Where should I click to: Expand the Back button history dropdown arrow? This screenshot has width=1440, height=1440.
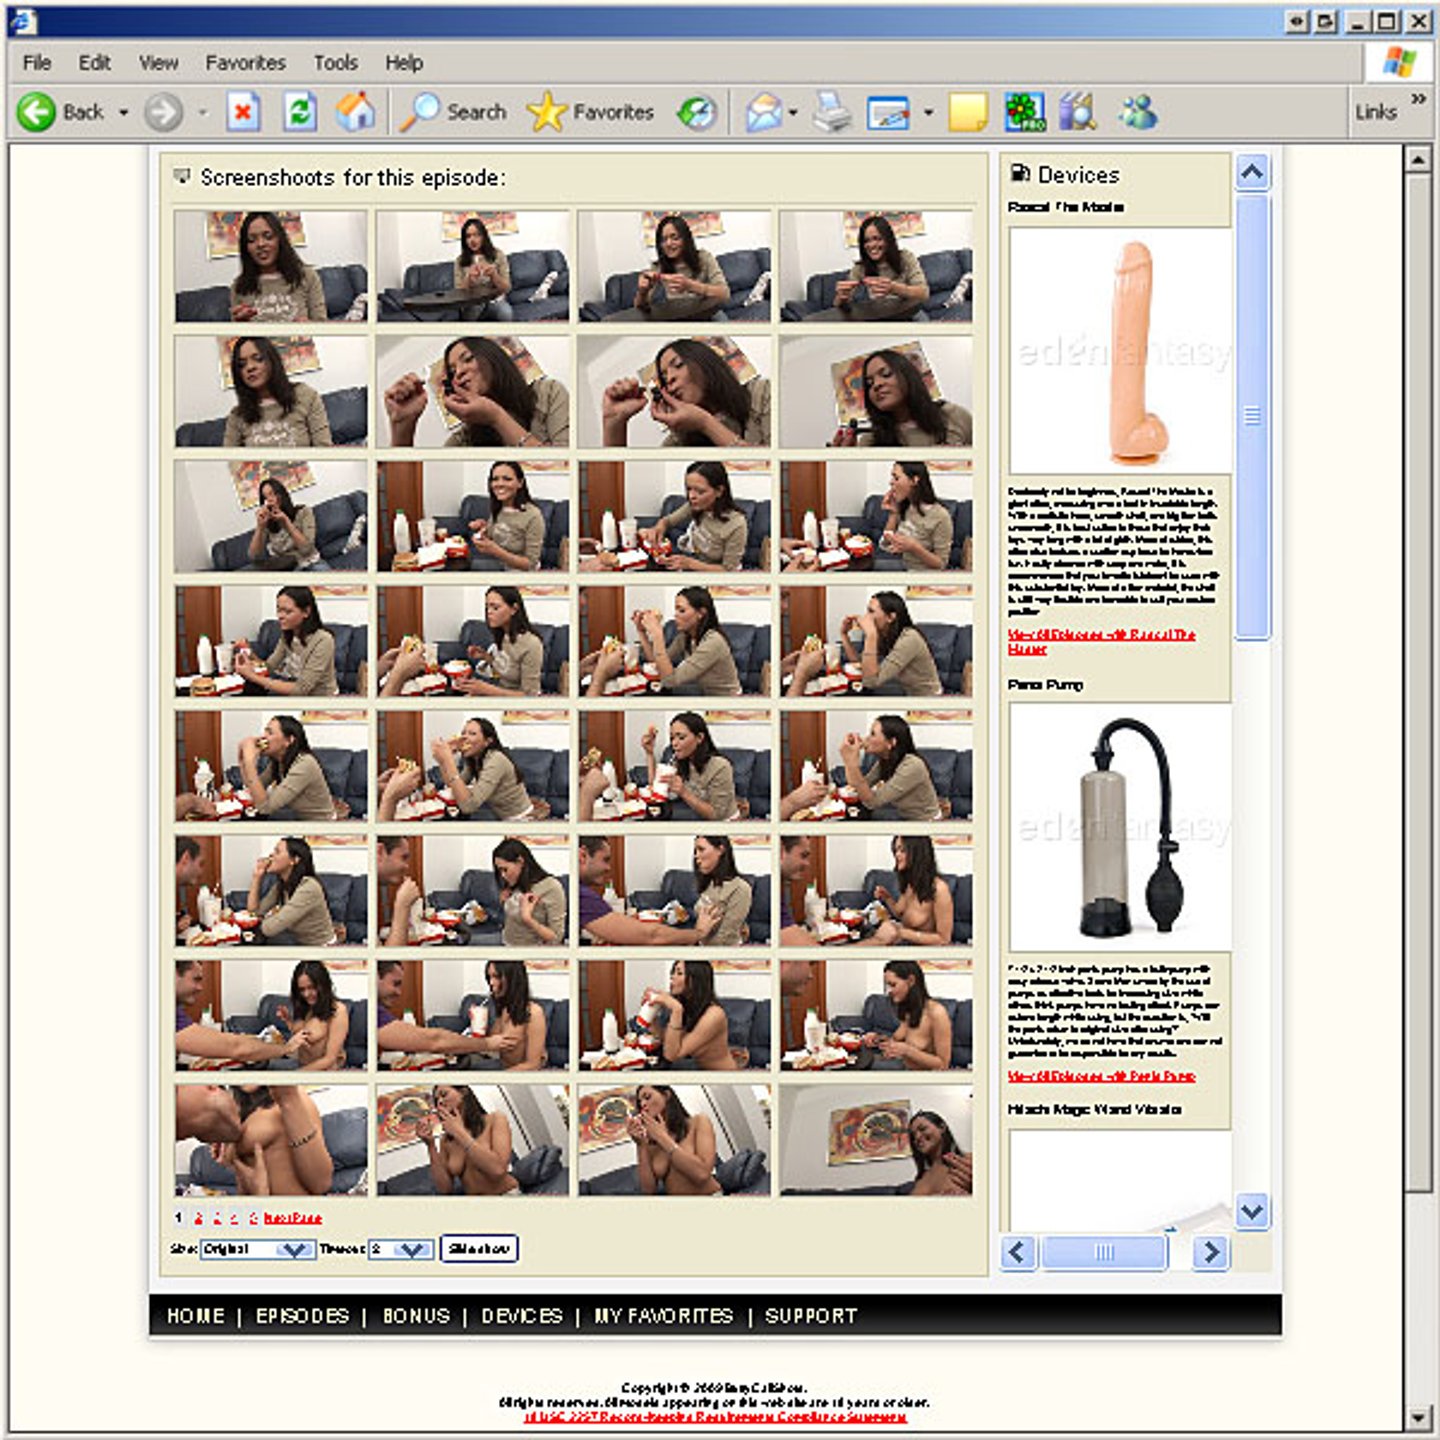click(124, 113)
